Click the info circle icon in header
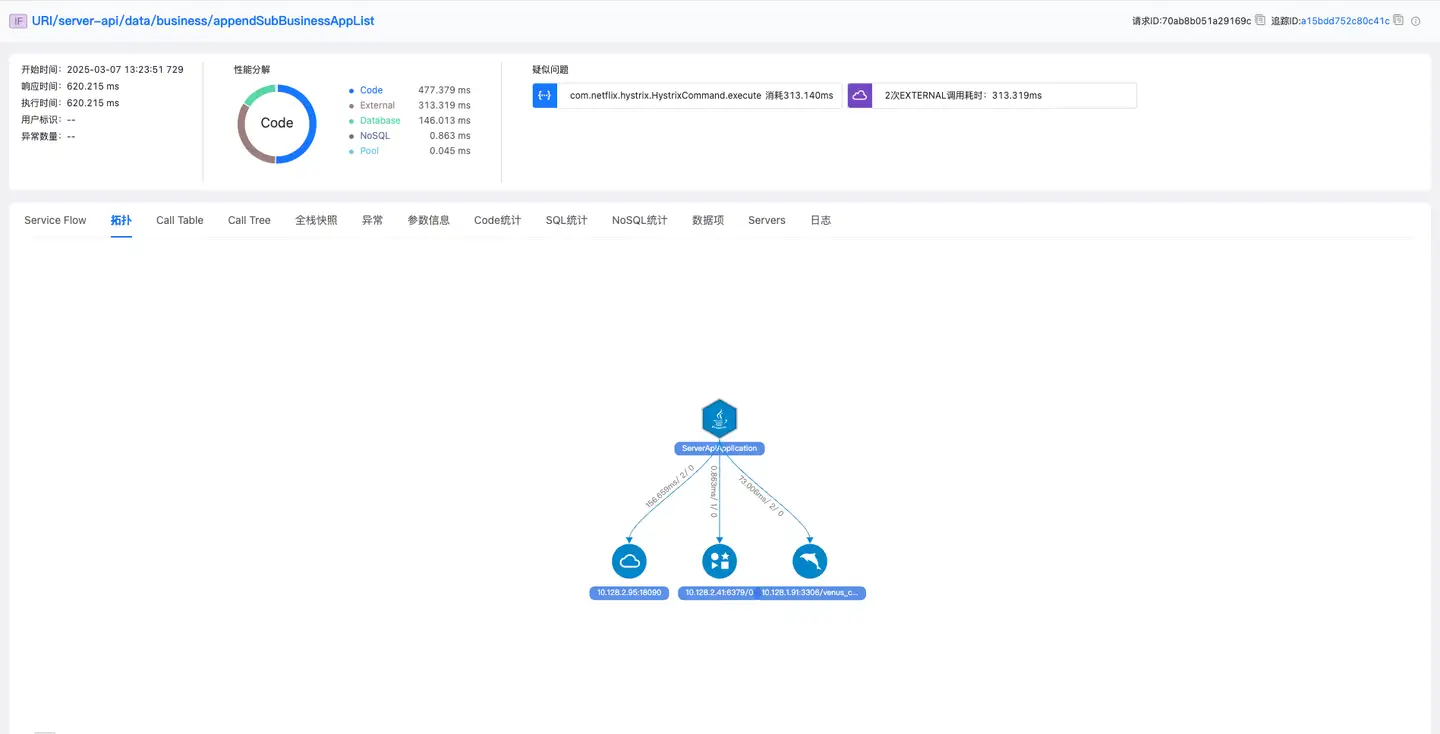Image resolution: width=1440 pixels, height=734 pixels. click(x=1416, y=21)
